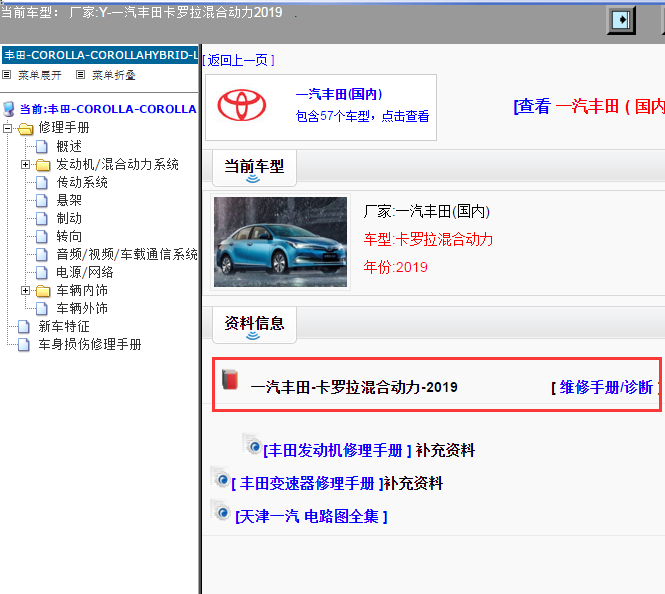The height and width of the screenshot is (594, 665).
Task: Open the 查看 一汽丰田 (国内 link at right
Action: tap(589, 106)
